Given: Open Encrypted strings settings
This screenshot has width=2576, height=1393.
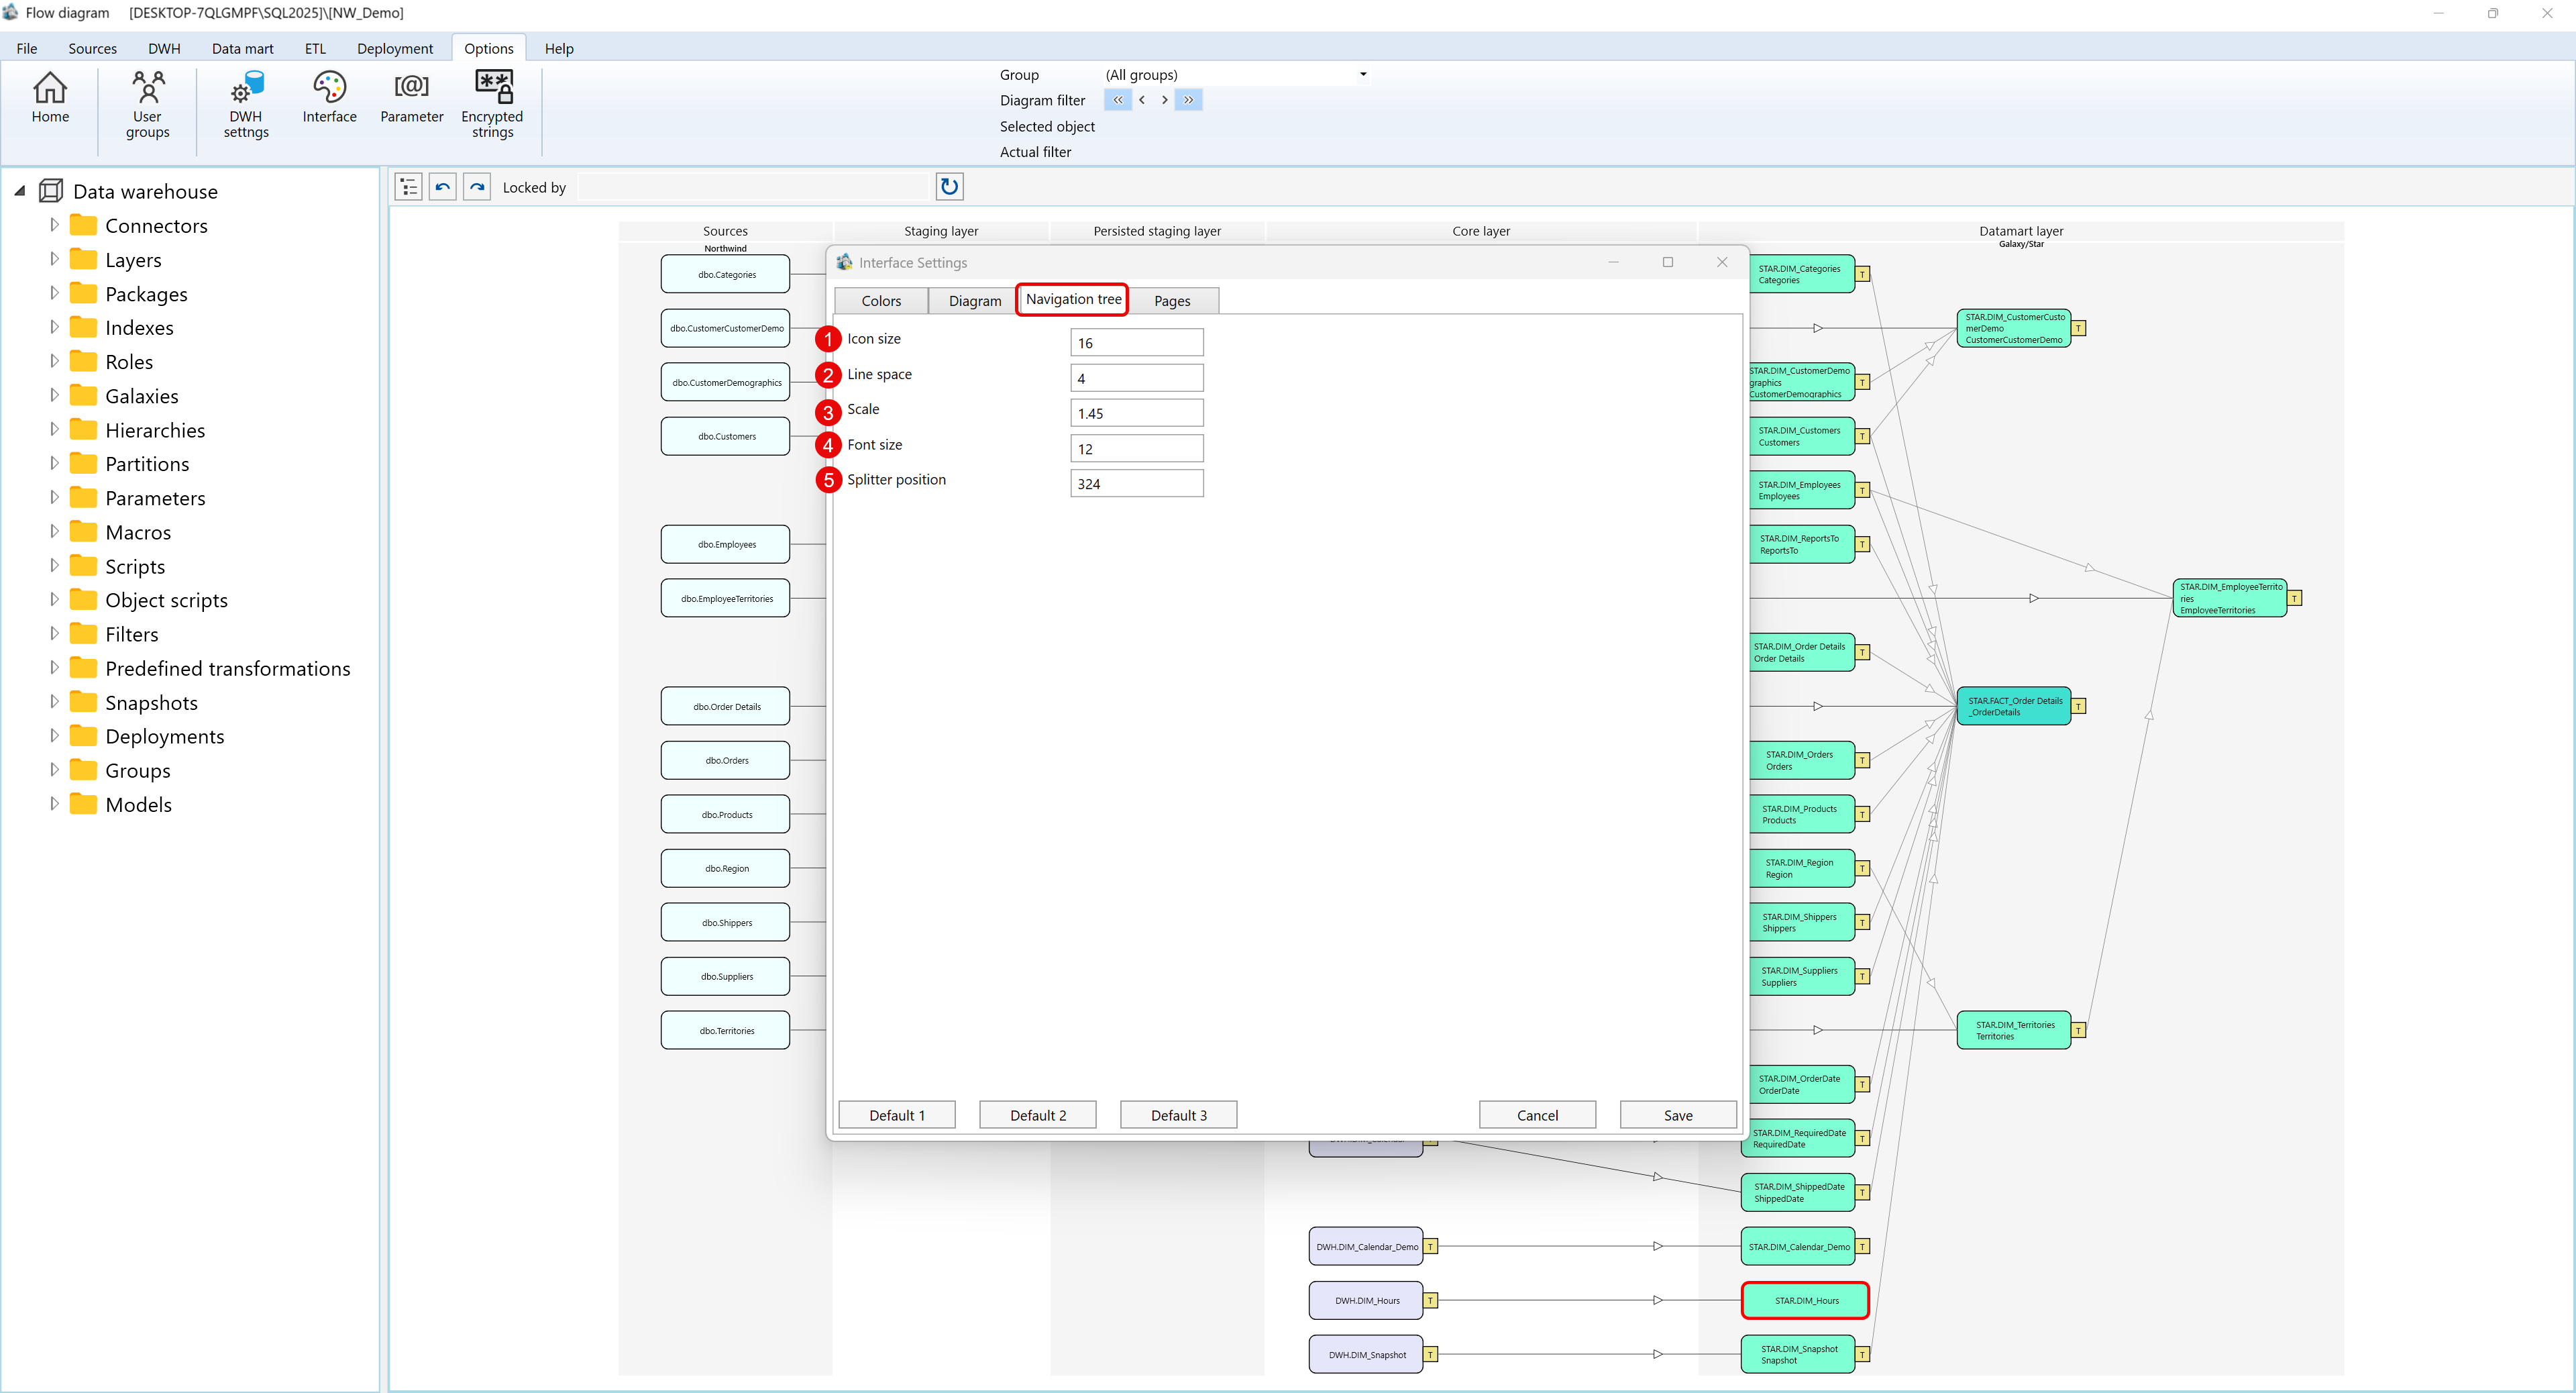Looking at the screenshot, I should point(492,103).
